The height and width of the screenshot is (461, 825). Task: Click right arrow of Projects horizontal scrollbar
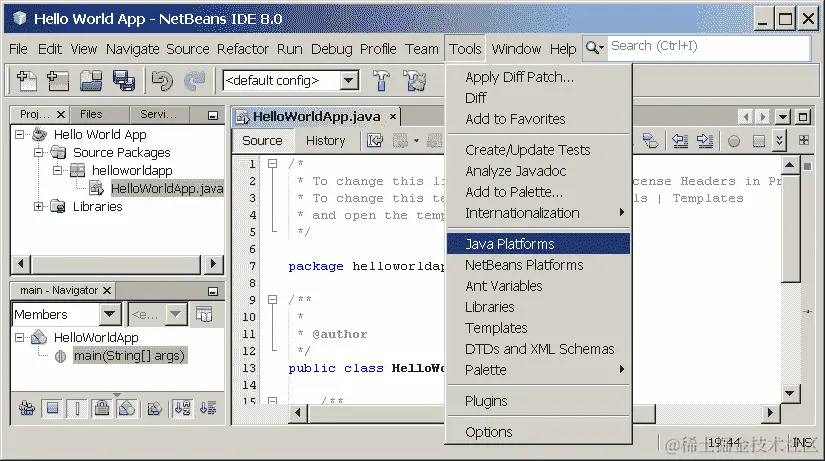(x=213, y=264)
